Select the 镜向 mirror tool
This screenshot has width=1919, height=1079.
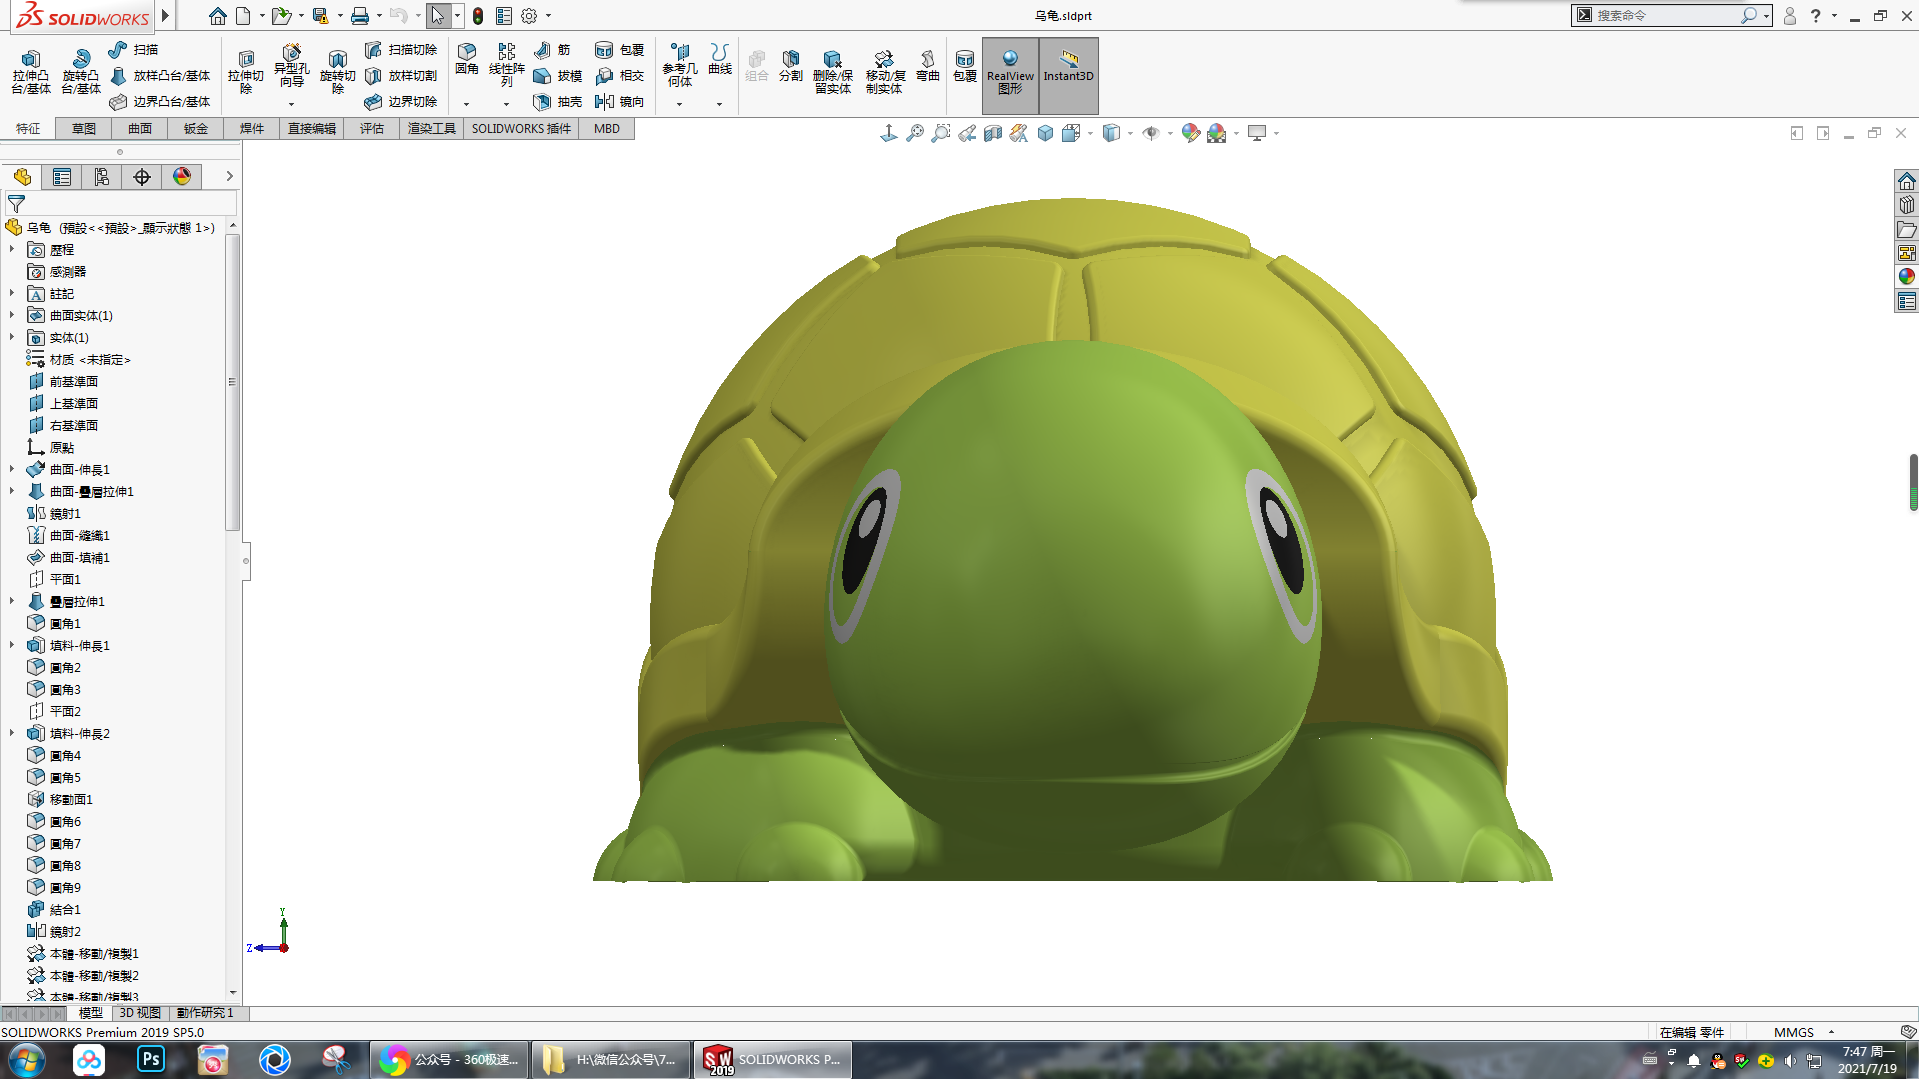(605, 102)
